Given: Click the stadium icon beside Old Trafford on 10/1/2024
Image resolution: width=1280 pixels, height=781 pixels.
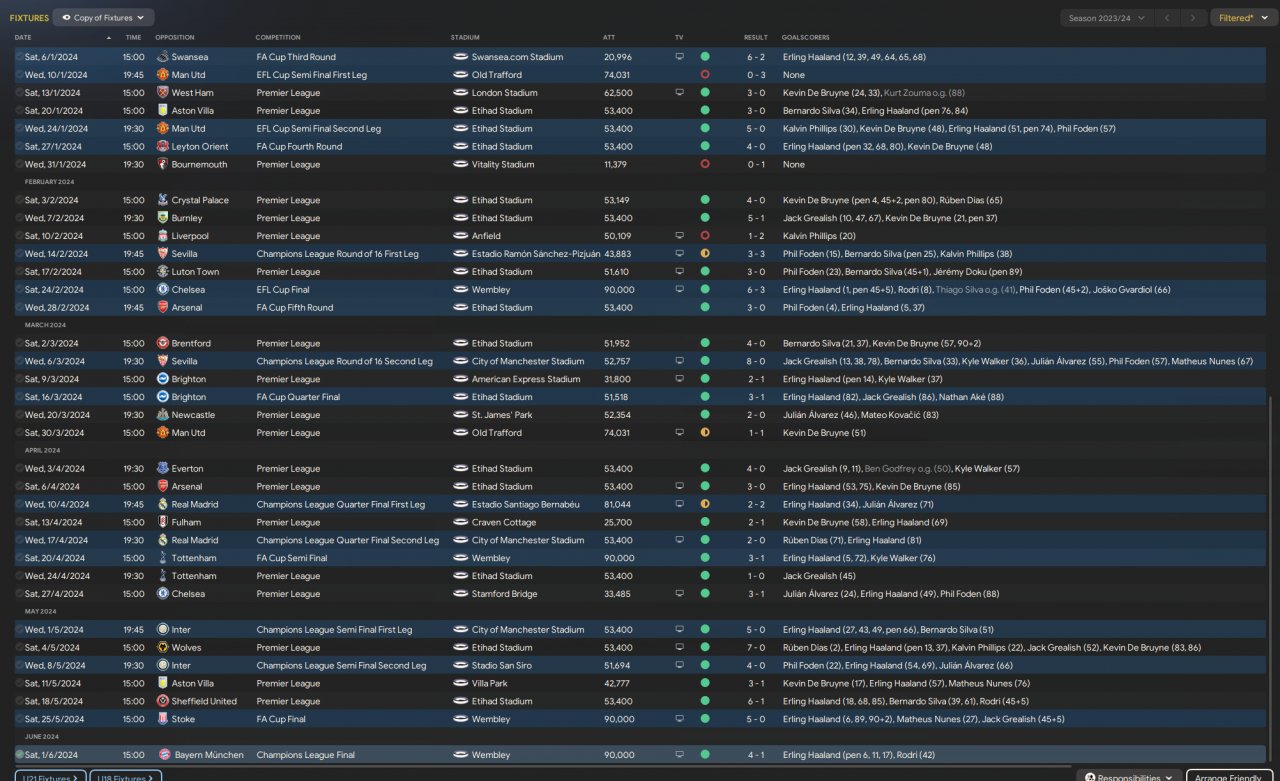Looking at the screenshot, I should (460, 75).
